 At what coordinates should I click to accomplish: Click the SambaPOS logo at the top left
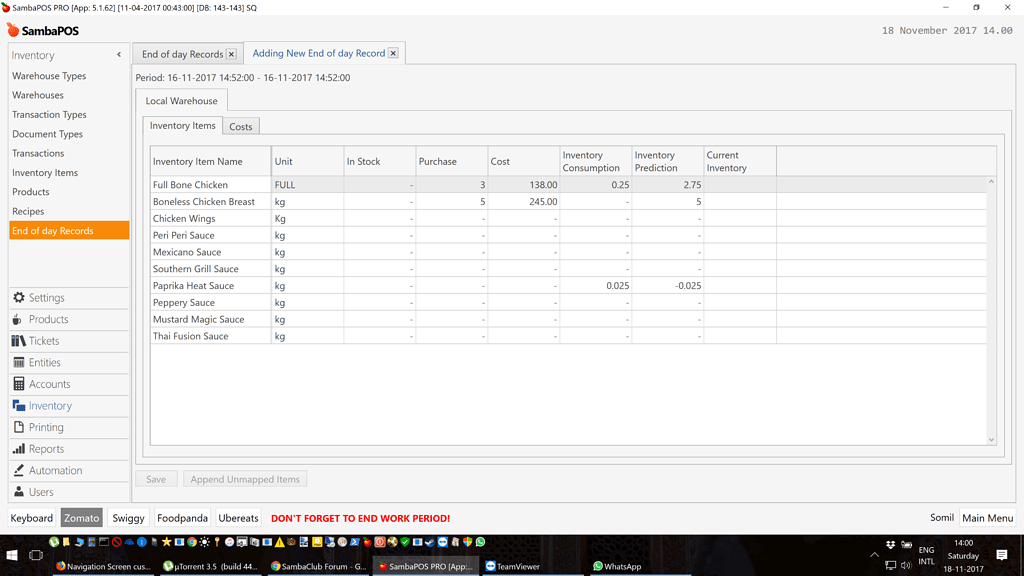point(43,31)
